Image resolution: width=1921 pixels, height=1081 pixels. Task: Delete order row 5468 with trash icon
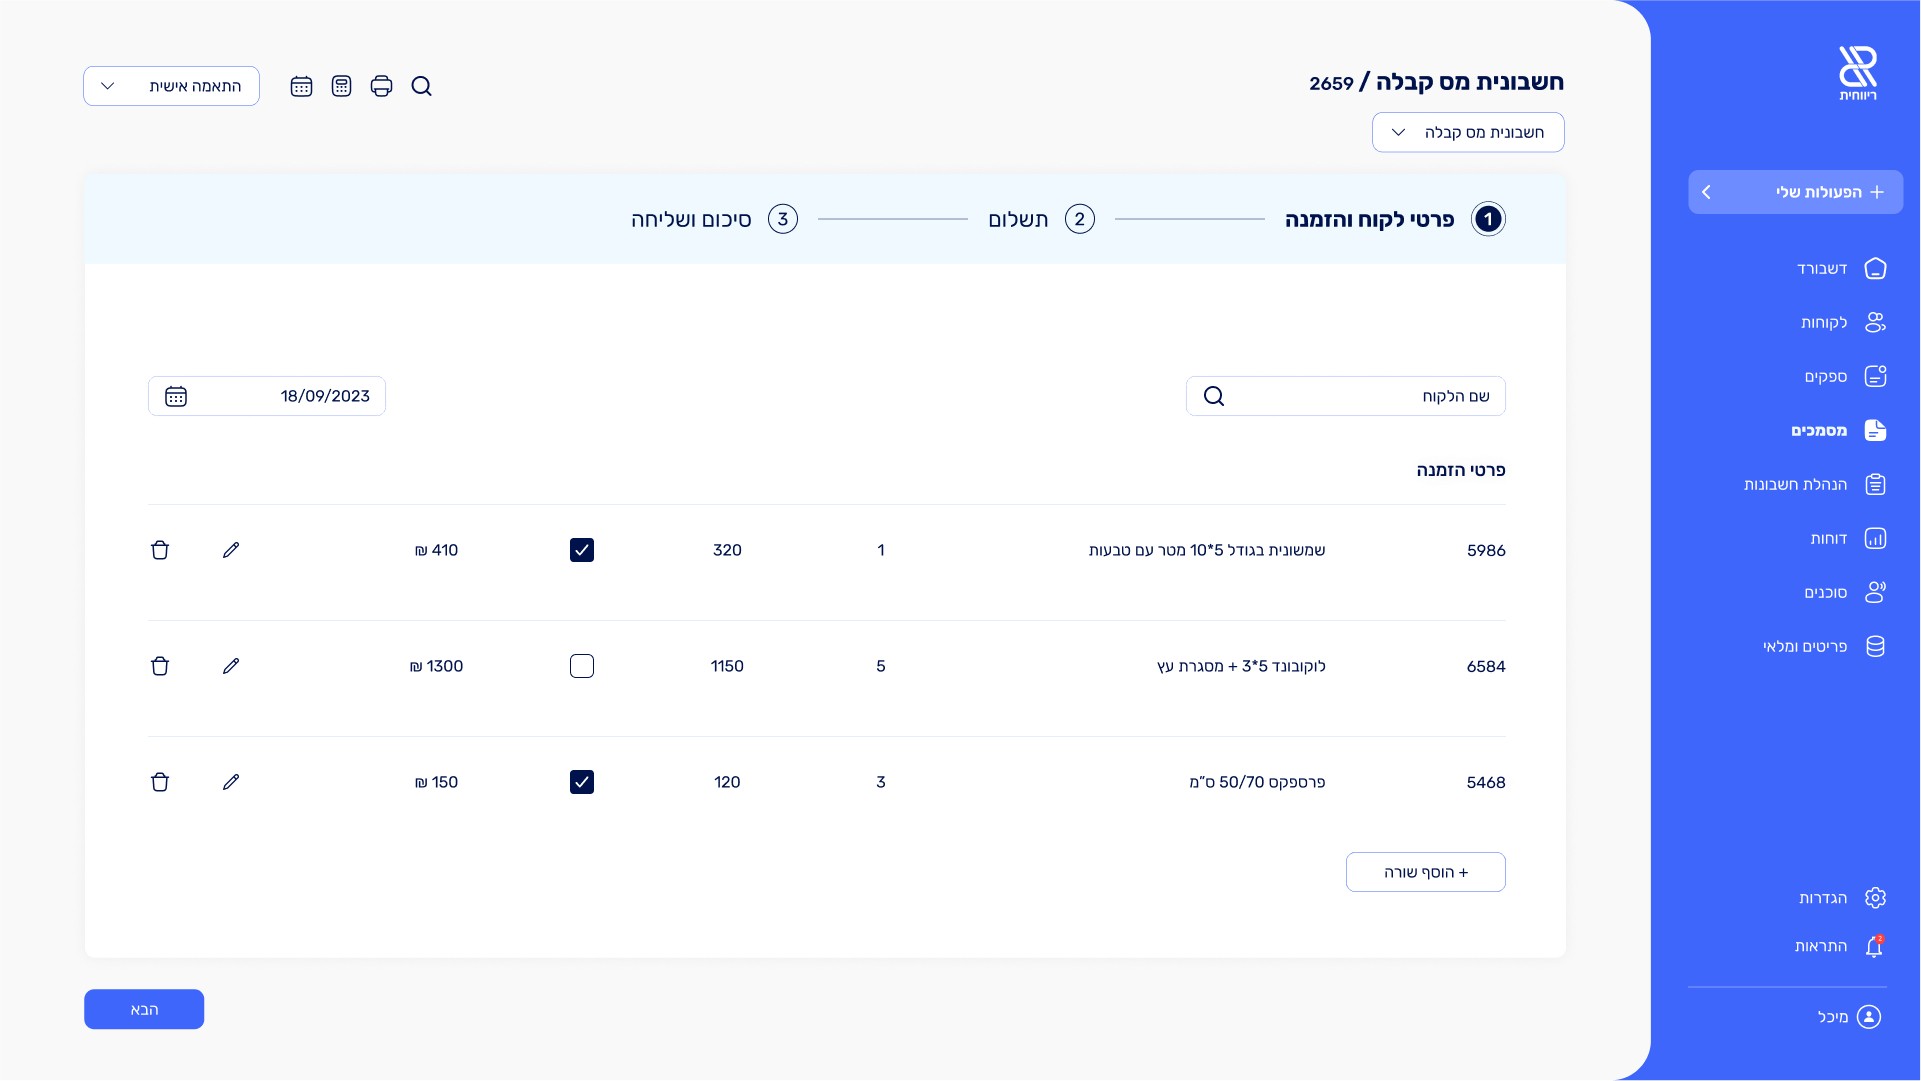pyautogui.click(x=160, y=782)
